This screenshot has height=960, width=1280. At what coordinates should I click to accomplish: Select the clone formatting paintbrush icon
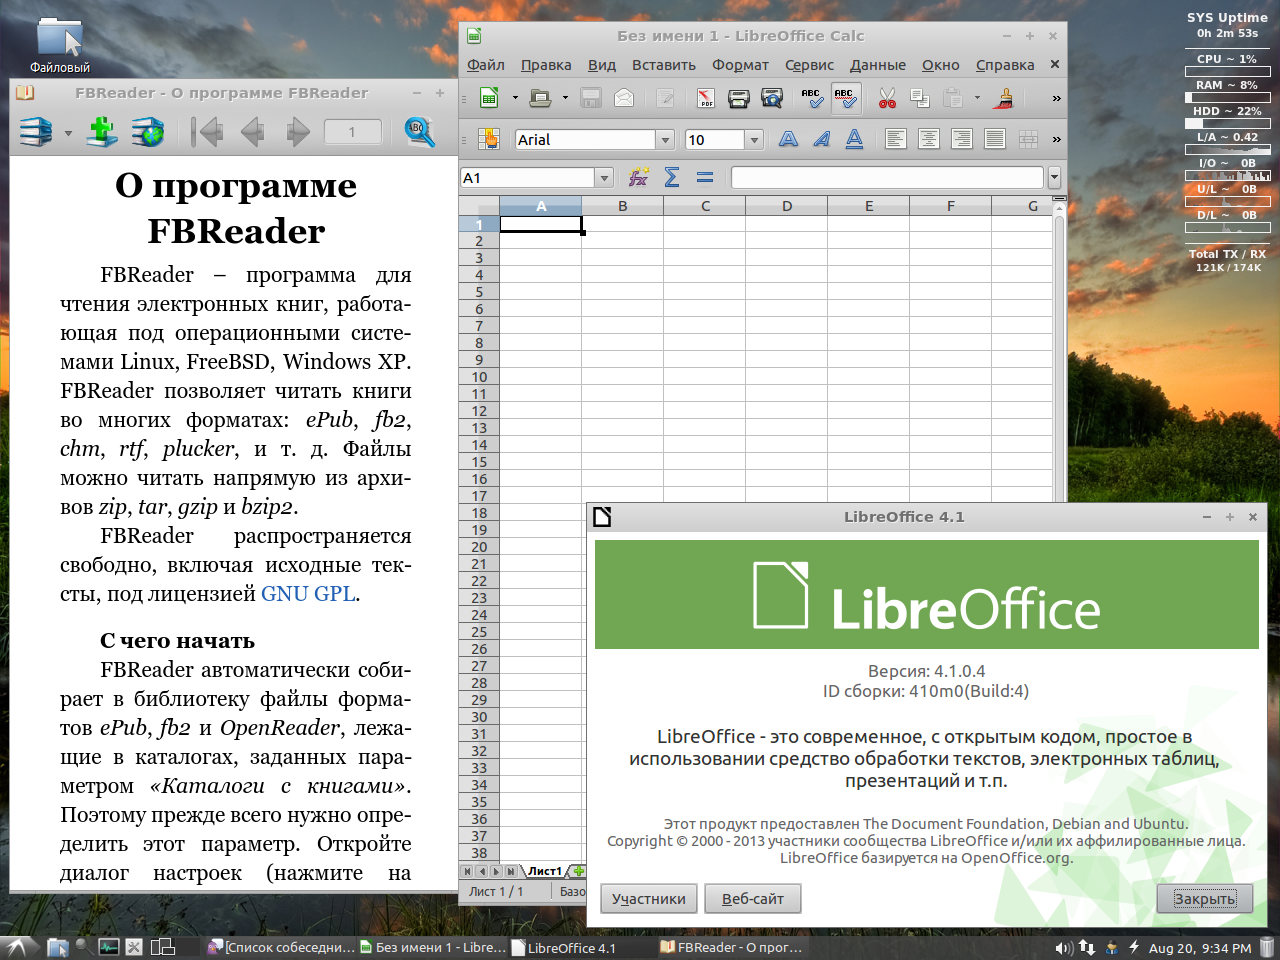pos(1004,98)
